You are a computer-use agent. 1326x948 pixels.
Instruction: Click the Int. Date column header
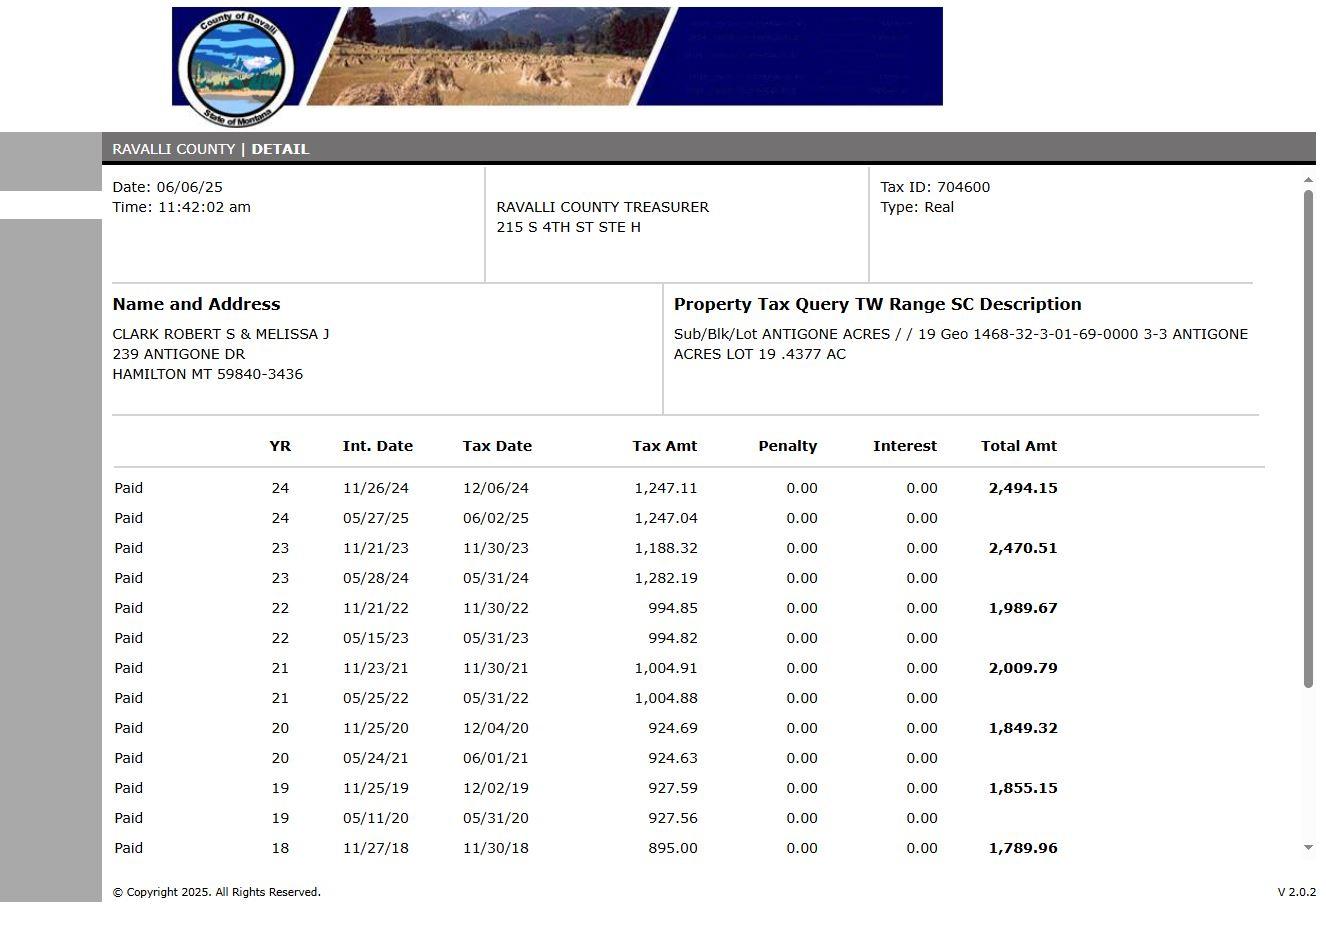click(377, 446)
